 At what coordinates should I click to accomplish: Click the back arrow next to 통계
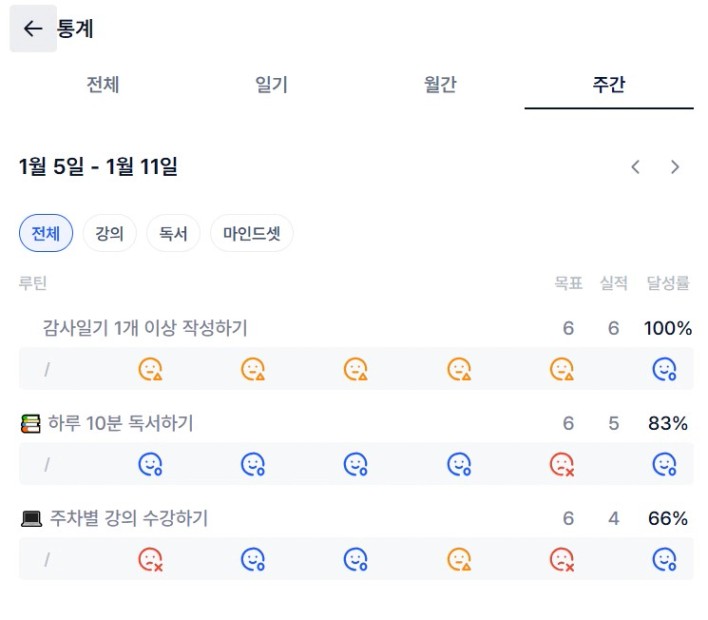(x=33, y=29)
